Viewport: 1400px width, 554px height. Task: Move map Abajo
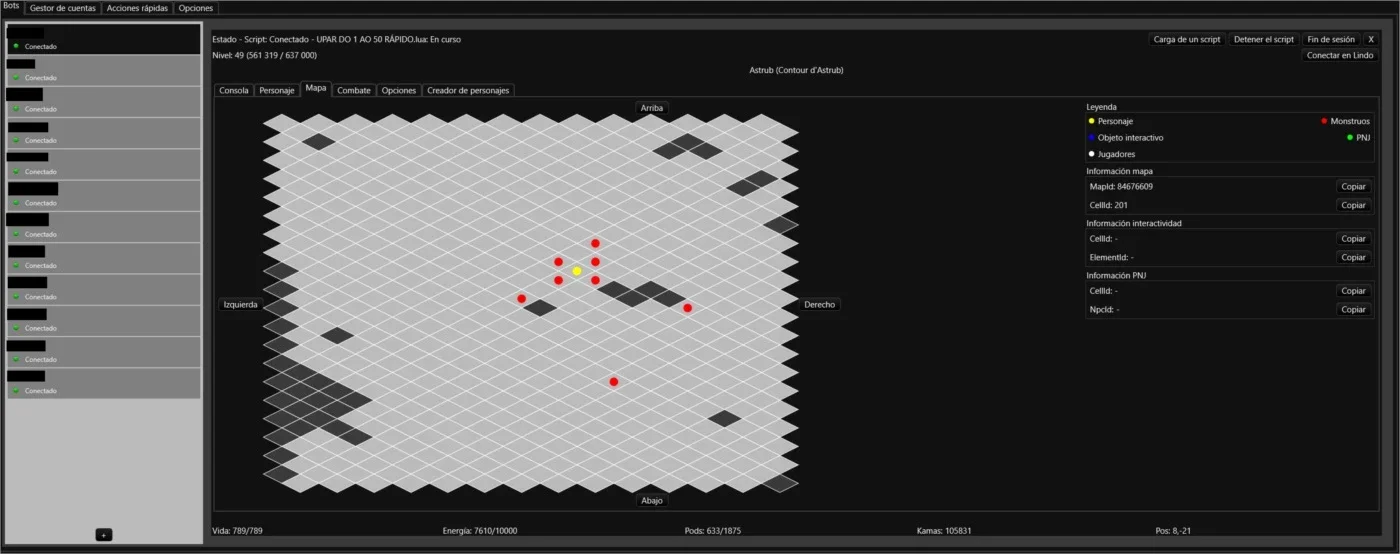coord(652,500)
